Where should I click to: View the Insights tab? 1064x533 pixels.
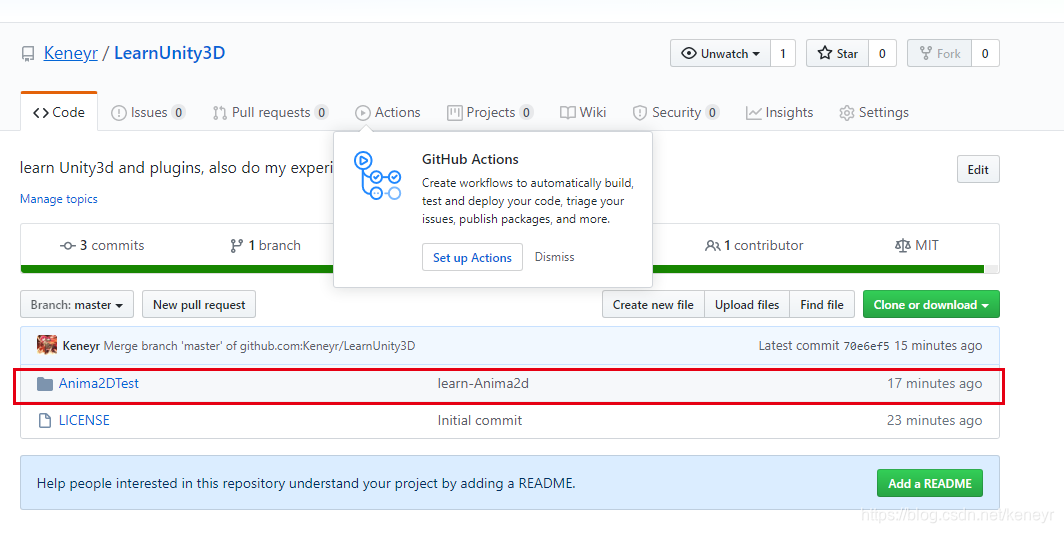pyautogui.click(x=779, y=113)
